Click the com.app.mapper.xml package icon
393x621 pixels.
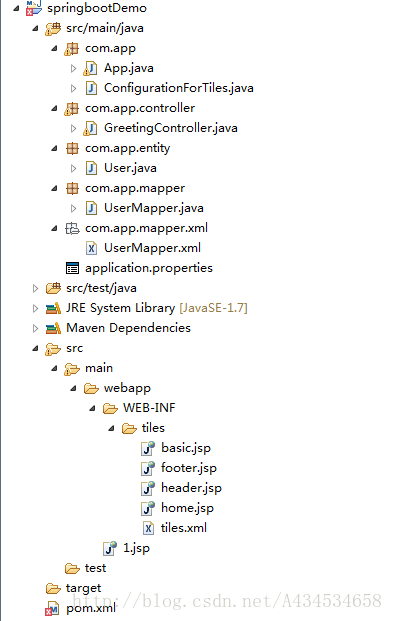[72, 229]
